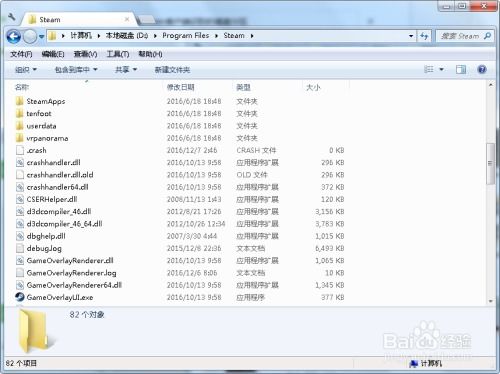Expand the arrow after Steam in path
This screenshot has height=374, width=500.
(x=252, y=36)
